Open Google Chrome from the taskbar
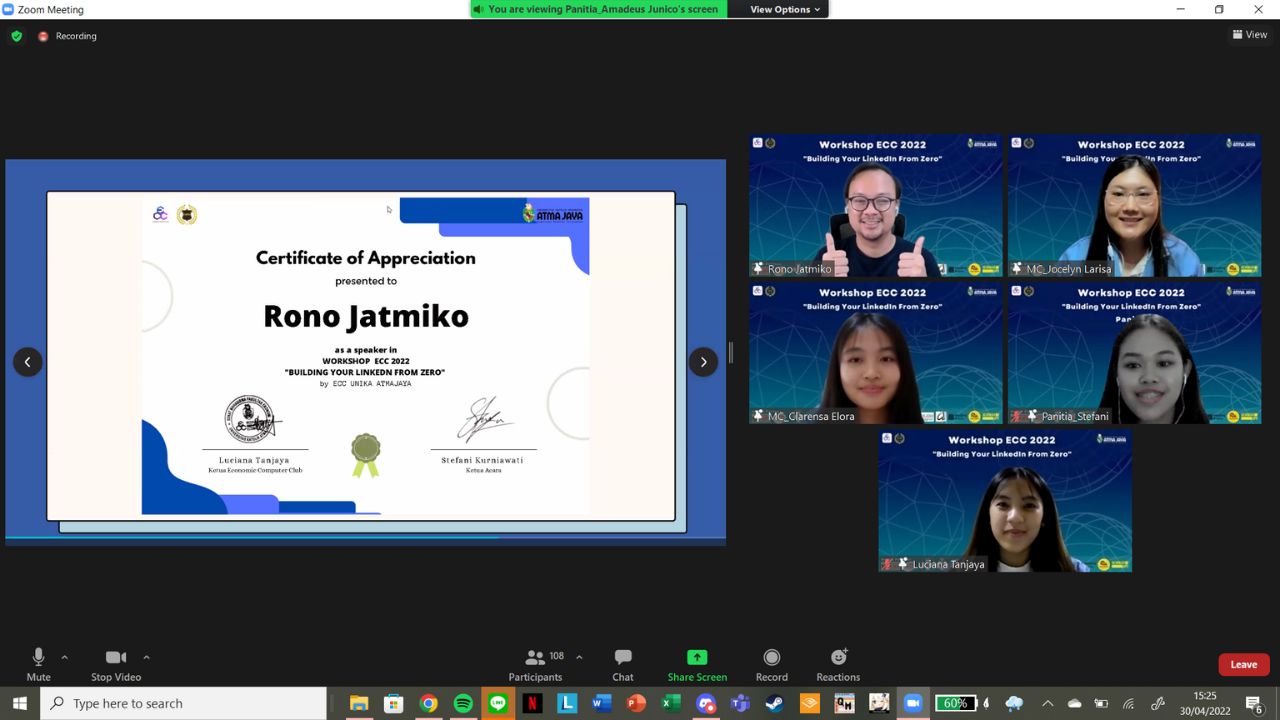Screen dimensions: 1280x720 (428, 703)
